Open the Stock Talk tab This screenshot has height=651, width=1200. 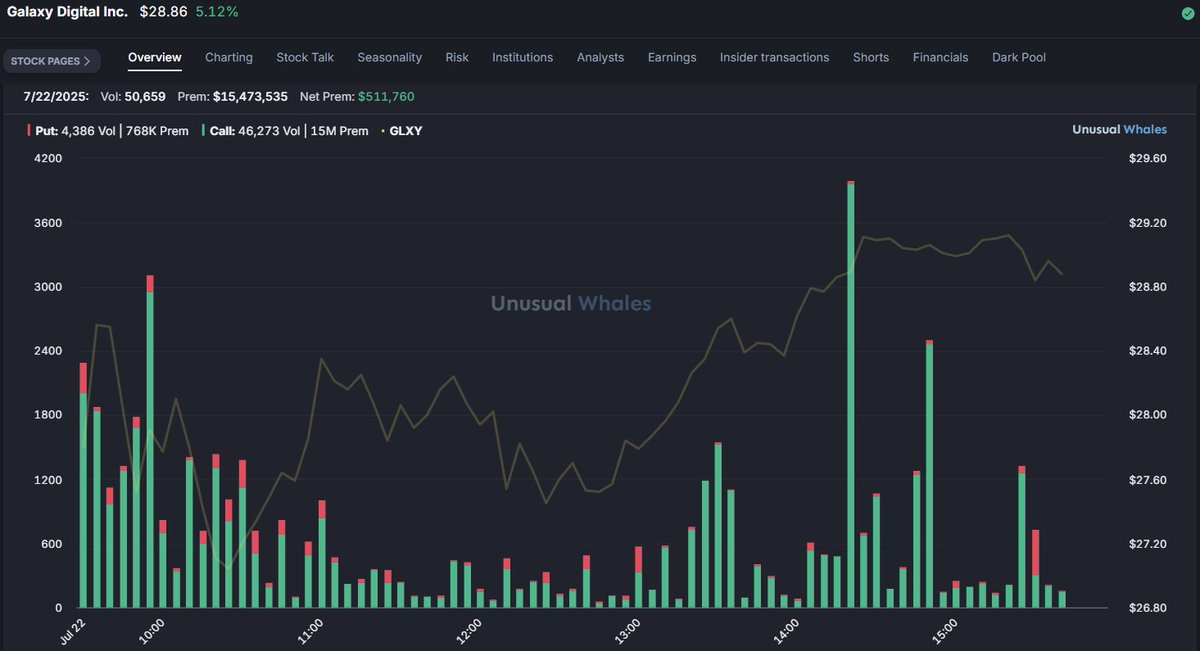point(305,57)
